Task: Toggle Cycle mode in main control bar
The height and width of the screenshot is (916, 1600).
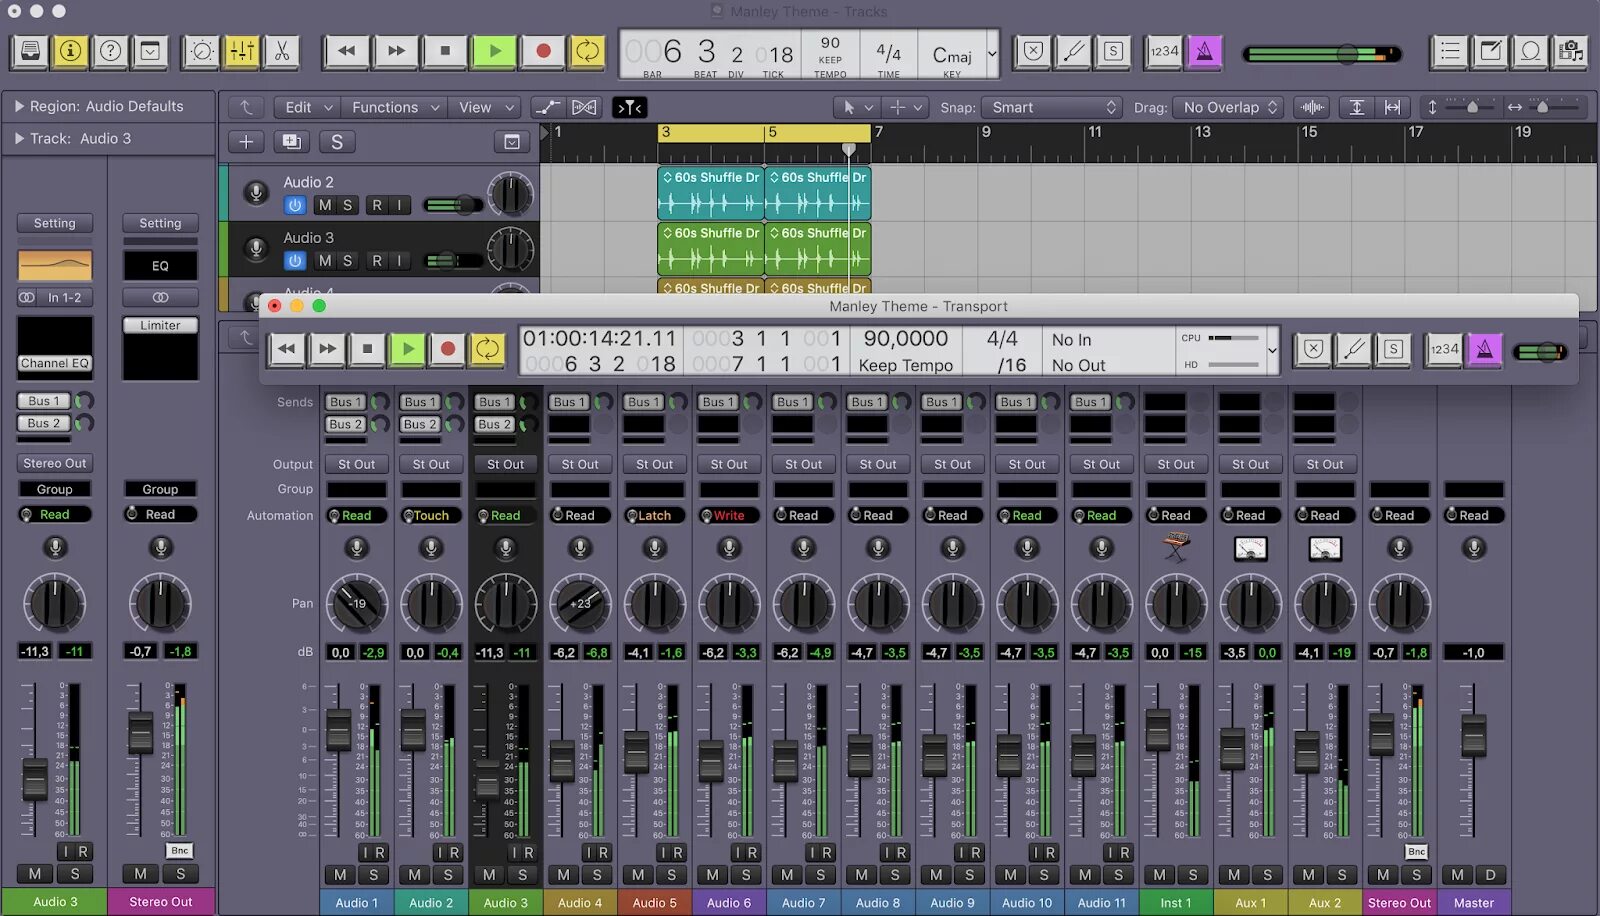Action: (588, 51)
